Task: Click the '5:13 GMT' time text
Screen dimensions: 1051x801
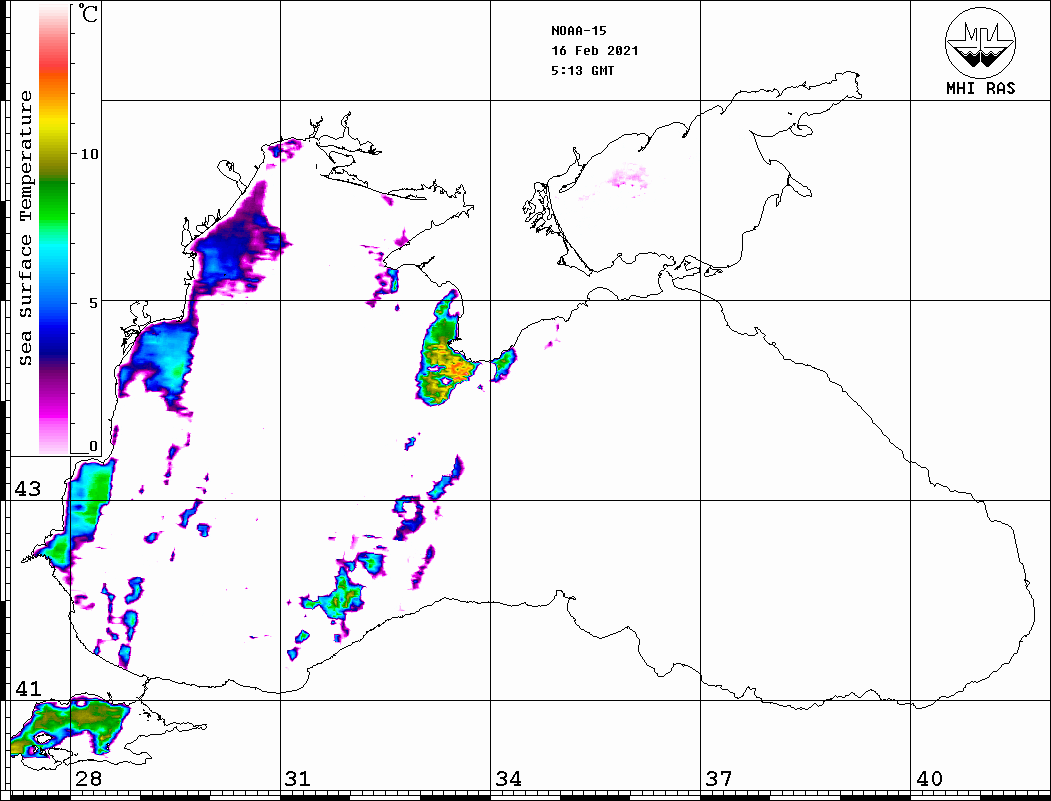Action: [x=582, y=71]
